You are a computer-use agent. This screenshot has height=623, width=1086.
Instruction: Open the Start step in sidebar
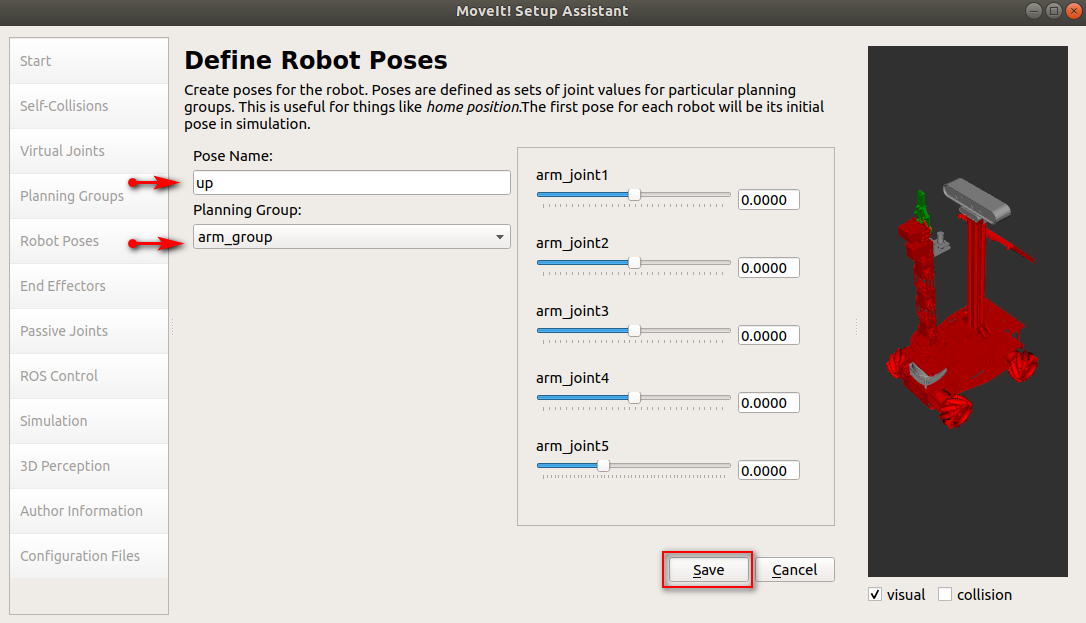tap(89, 61)
